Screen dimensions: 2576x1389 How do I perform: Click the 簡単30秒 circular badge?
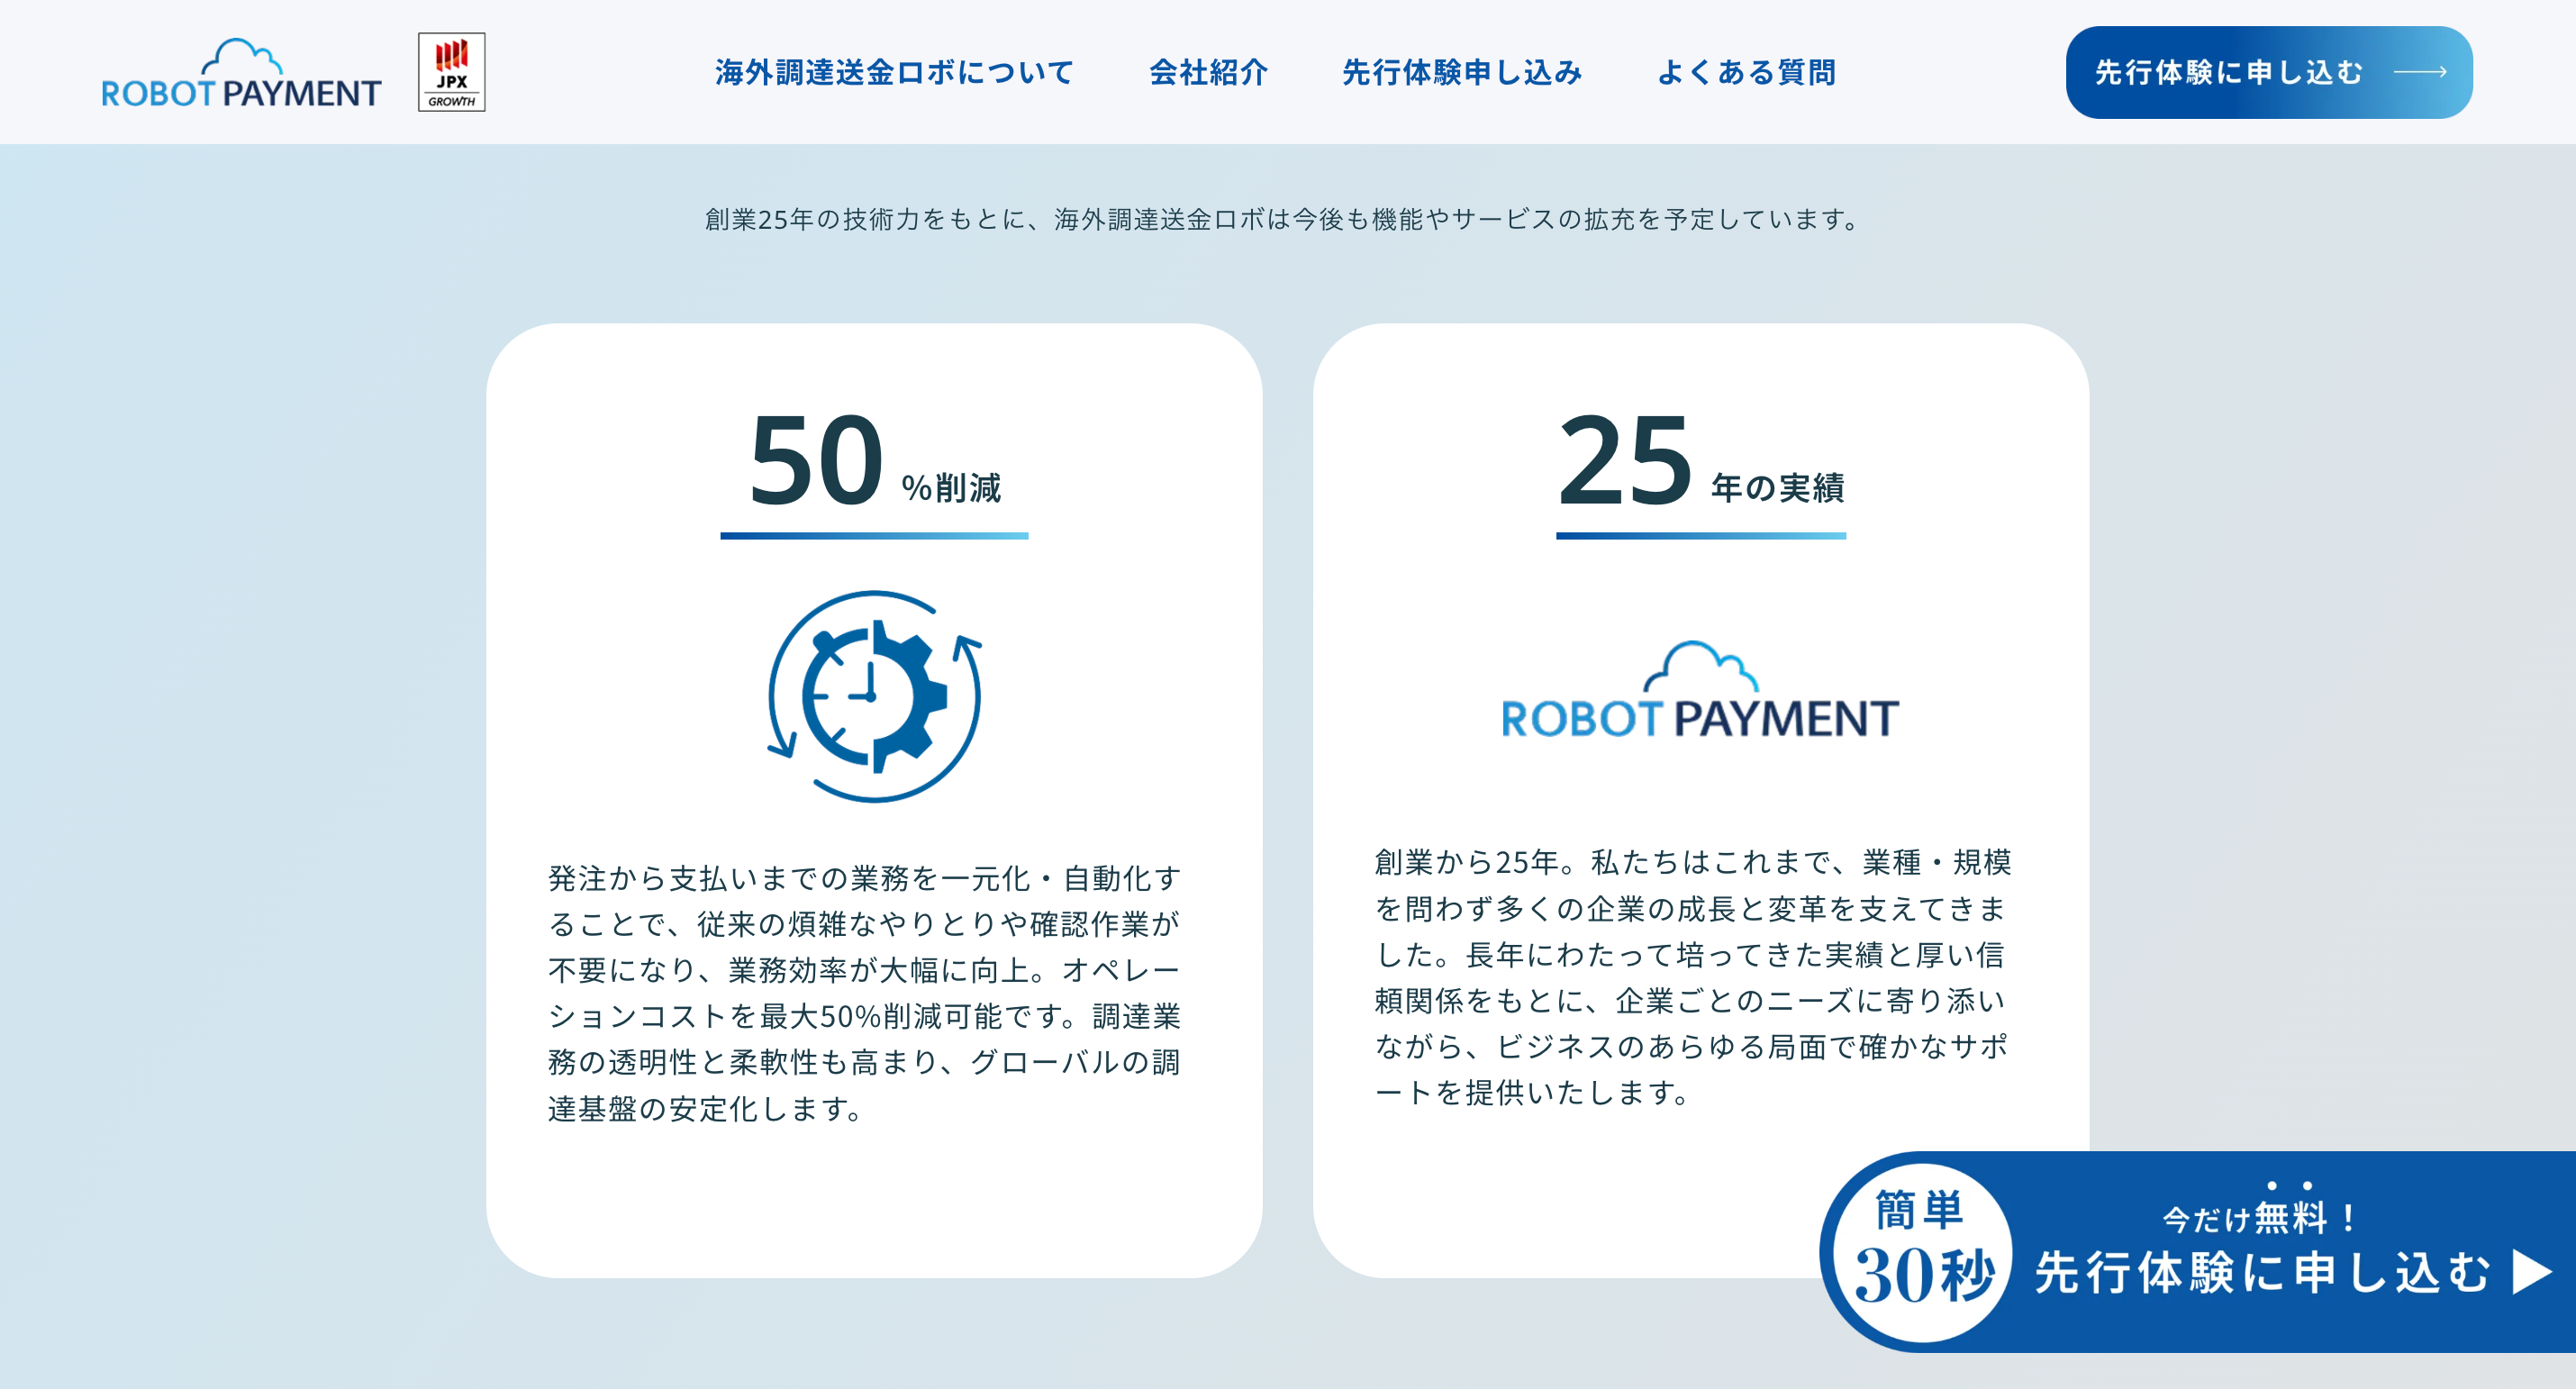point(1921,1252)
